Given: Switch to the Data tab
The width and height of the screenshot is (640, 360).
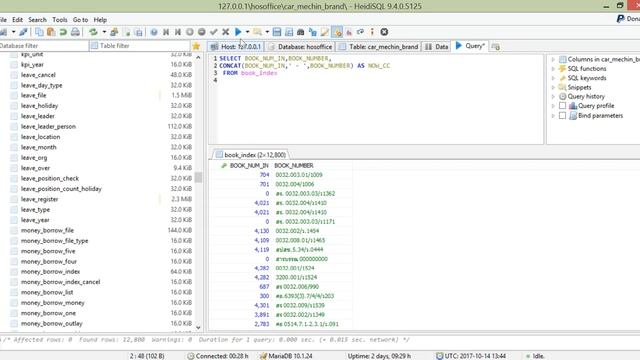Looking at the screenshot, I should [436, 47].
